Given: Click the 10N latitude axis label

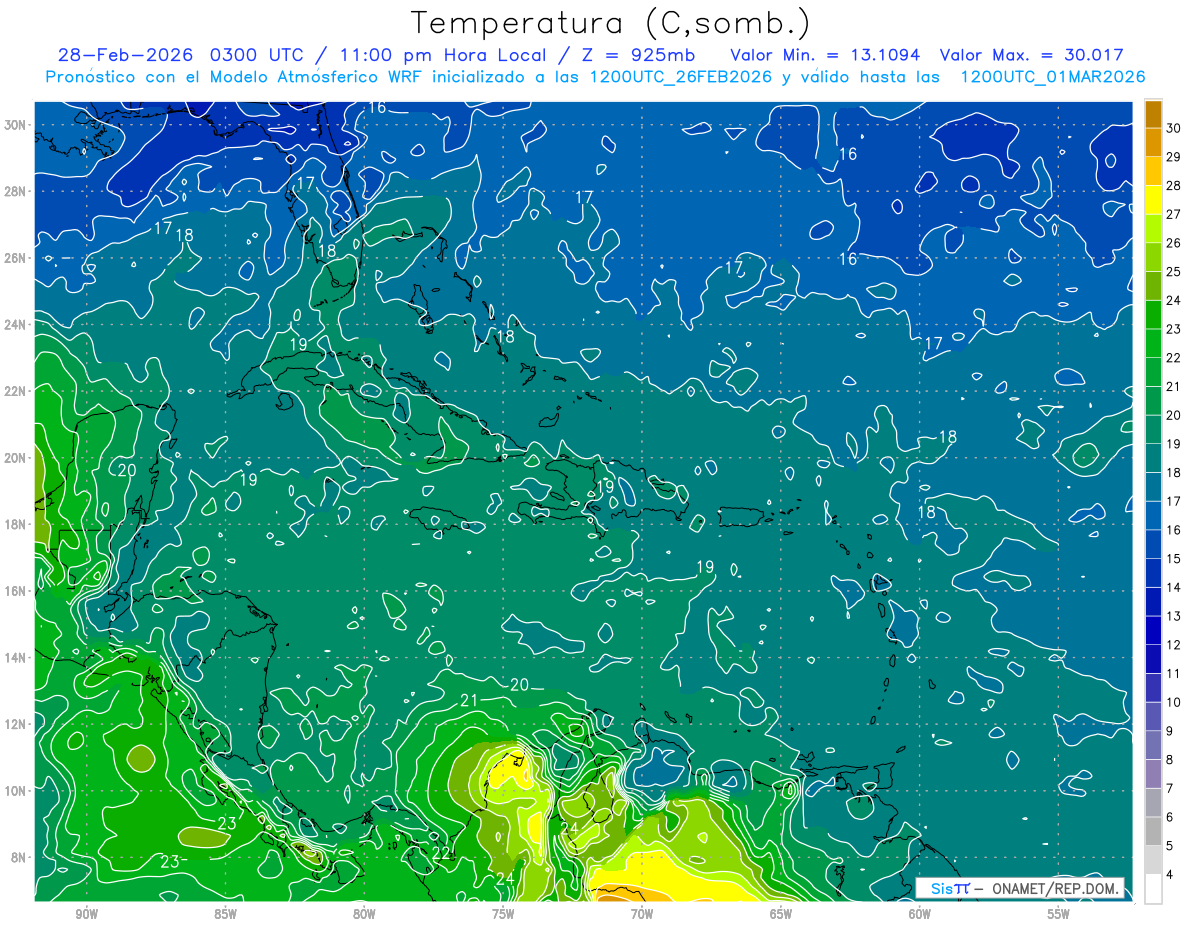Looking at the screenshot, I should (16, 790).
